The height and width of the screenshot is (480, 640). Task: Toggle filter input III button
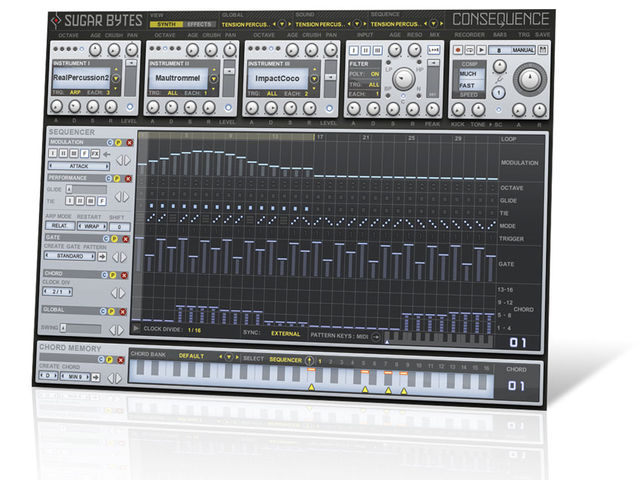pyautogui.click(x=378, y=50)
